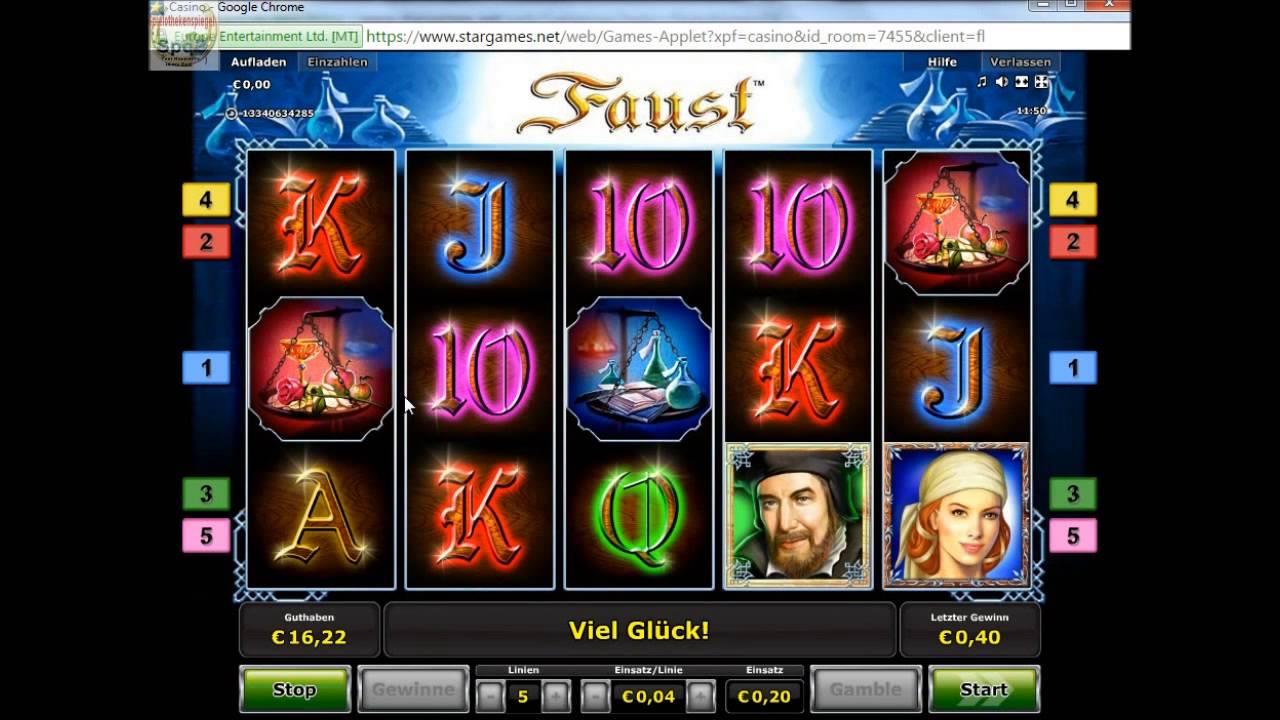Spin with the green Start button
The image size is (1280, 720).
pos(985,689)
